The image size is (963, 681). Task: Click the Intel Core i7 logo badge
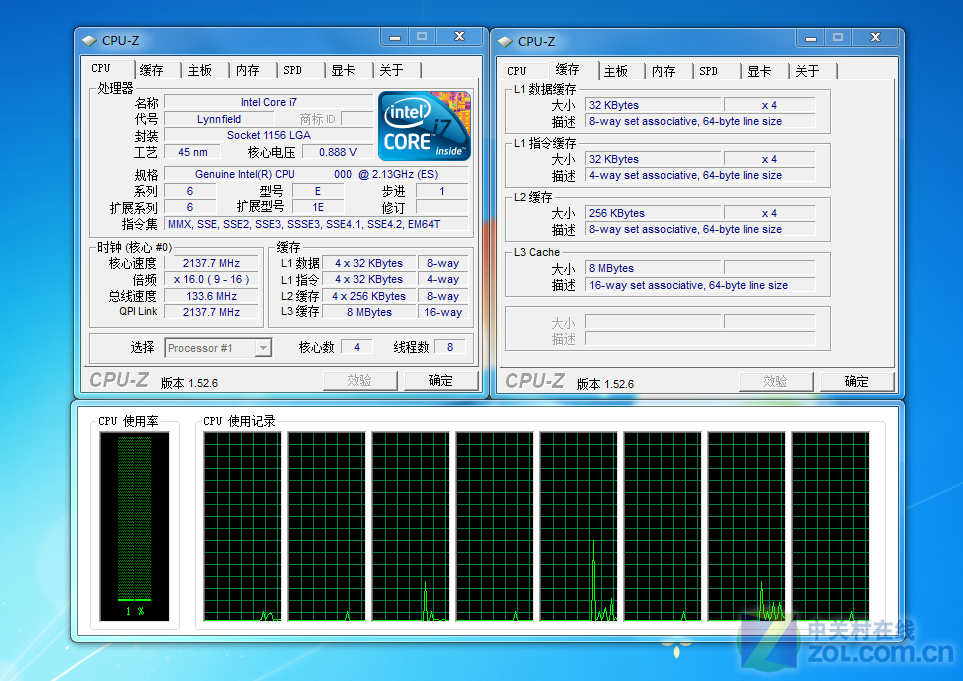click(424, 126)
